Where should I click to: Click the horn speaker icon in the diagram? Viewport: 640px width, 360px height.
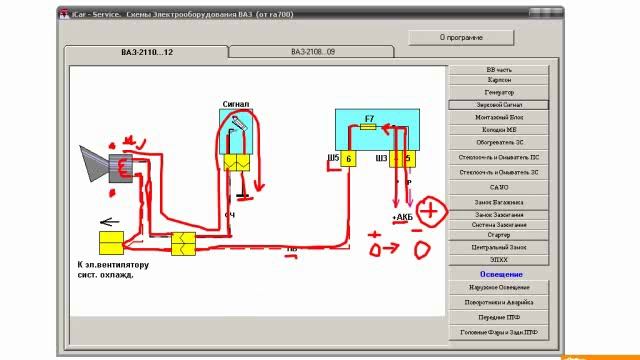point(106,164)
